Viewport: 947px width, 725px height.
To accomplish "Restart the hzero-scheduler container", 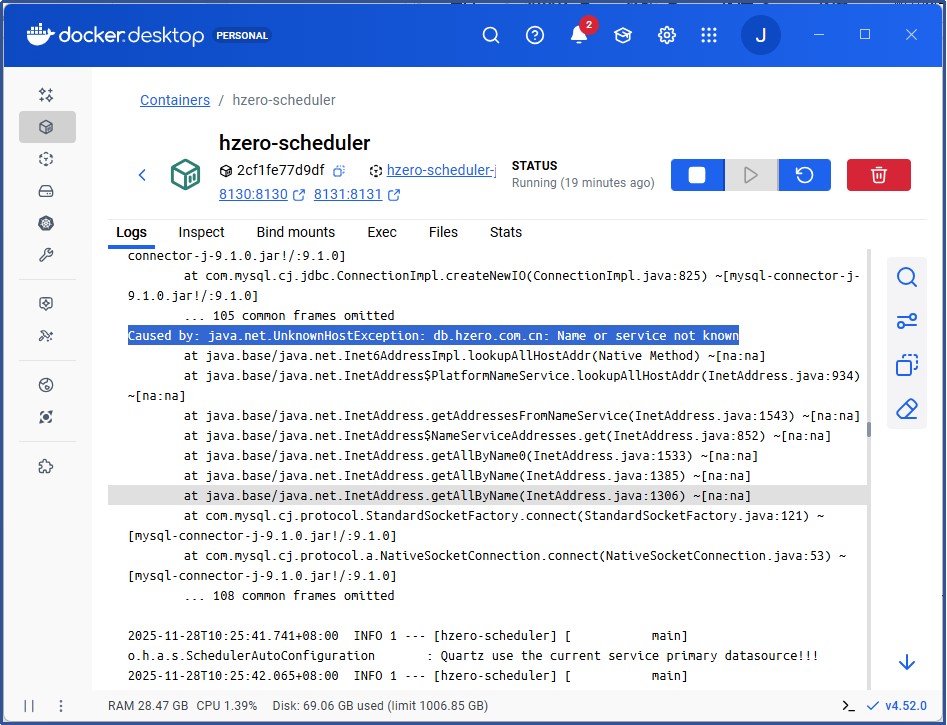I will (804, 175).
